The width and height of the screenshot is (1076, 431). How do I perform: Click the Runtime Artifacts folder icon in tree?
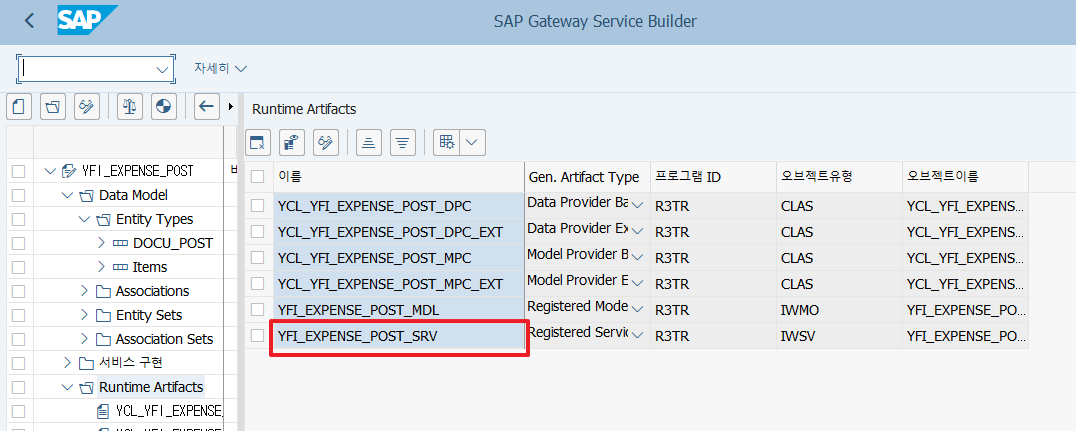pos(86,388)
